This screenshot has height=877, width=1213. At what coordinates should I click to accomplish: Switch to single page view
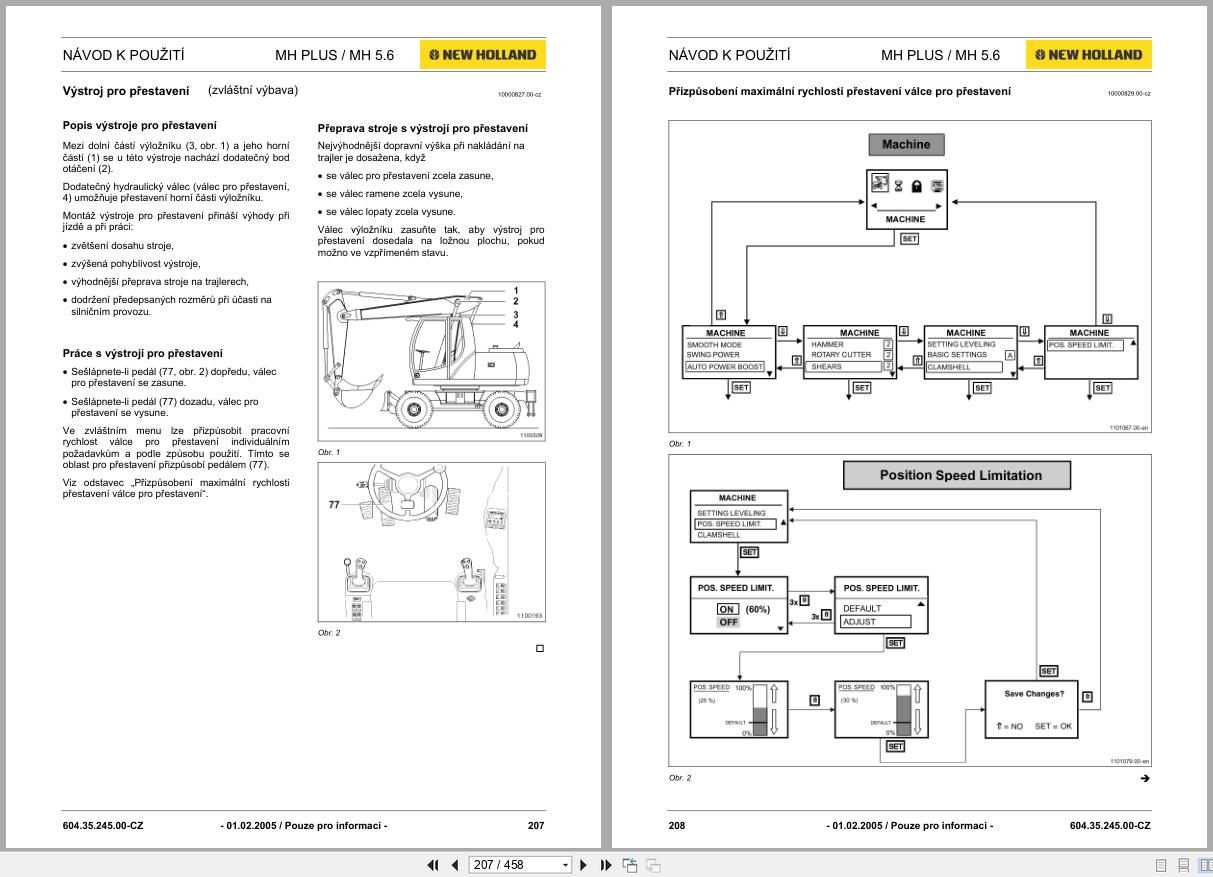point(1161,865)
